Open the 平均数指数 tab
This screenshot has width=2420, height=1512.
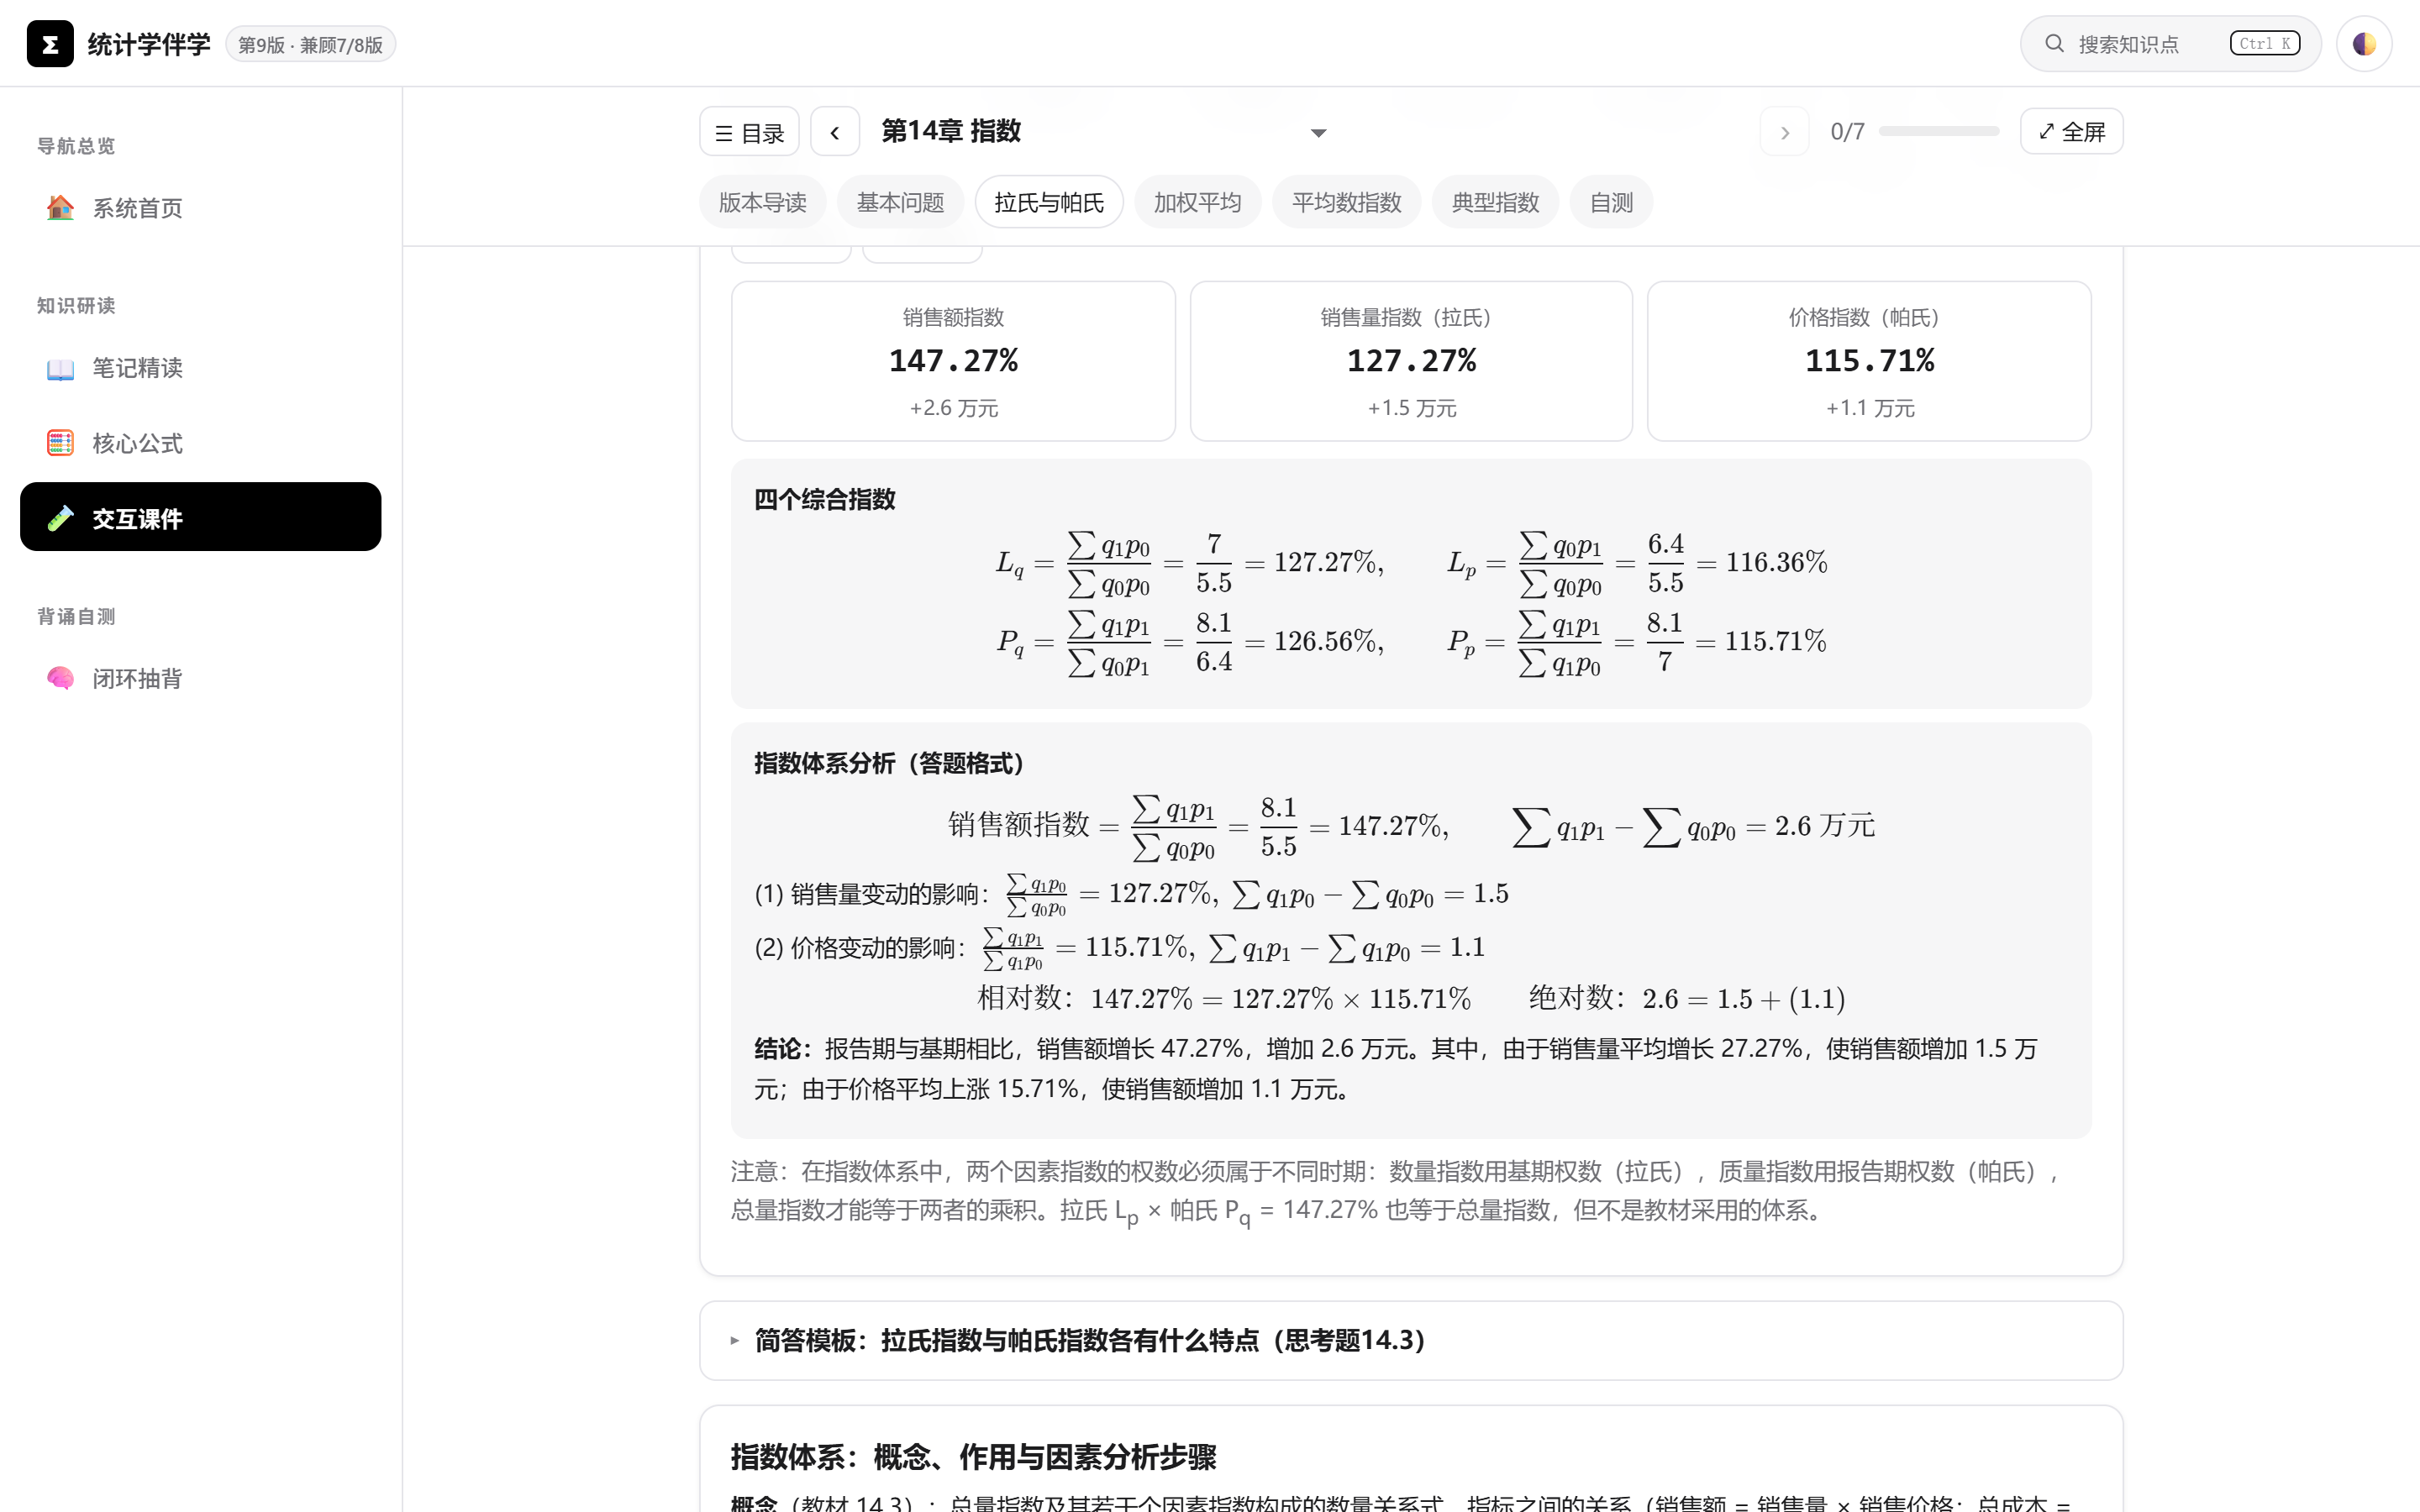[1346, 202]
